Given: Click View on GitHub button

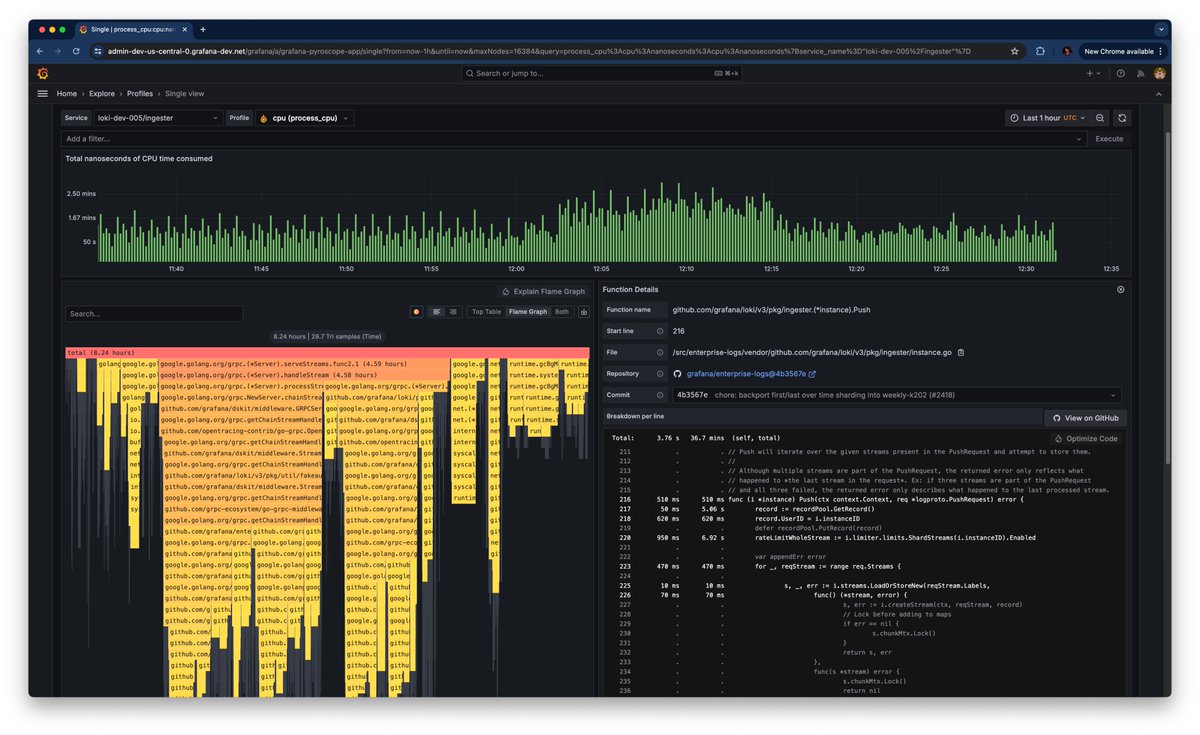Looking at the screenshot, I should pos(1085,418).
